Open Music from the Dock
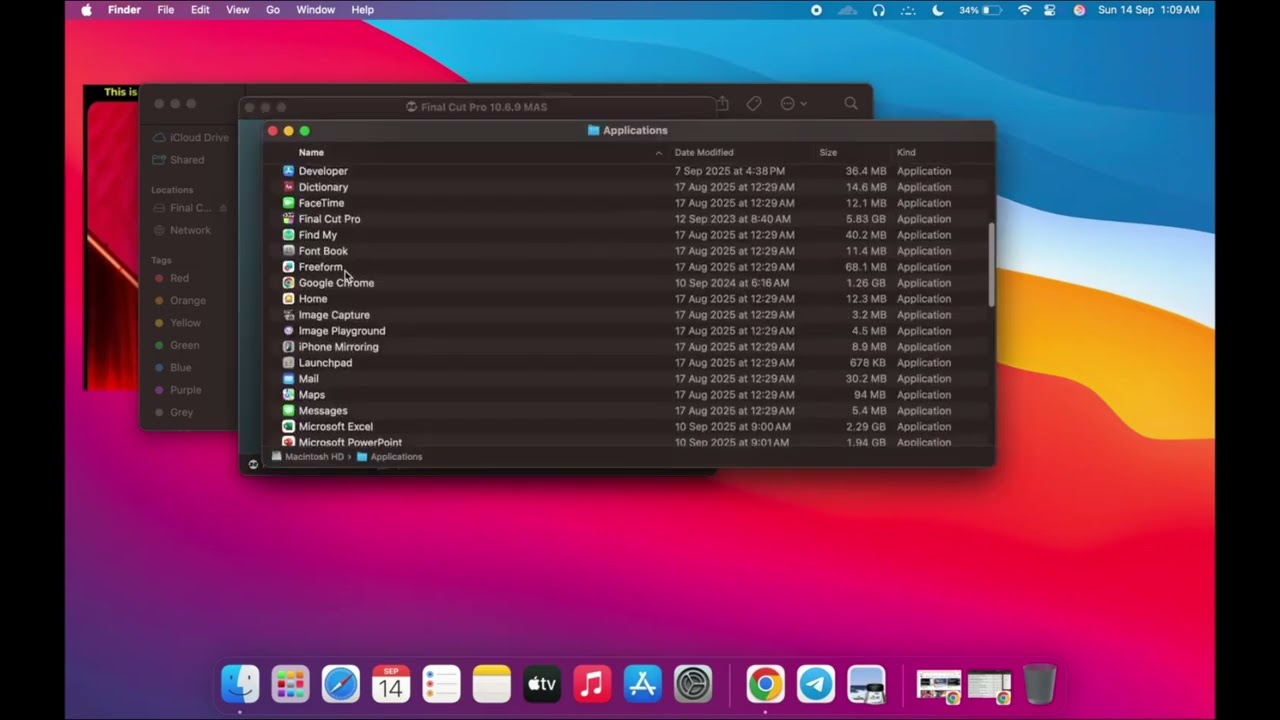1280x720 pixels. pos(592,685)
